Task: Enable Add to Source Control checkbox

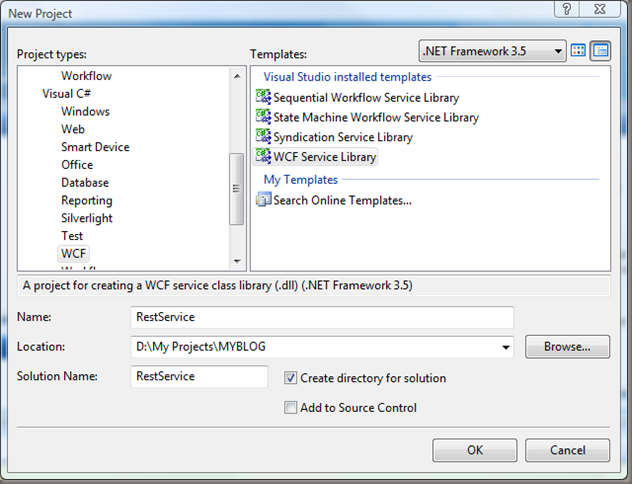Action: 290,407
